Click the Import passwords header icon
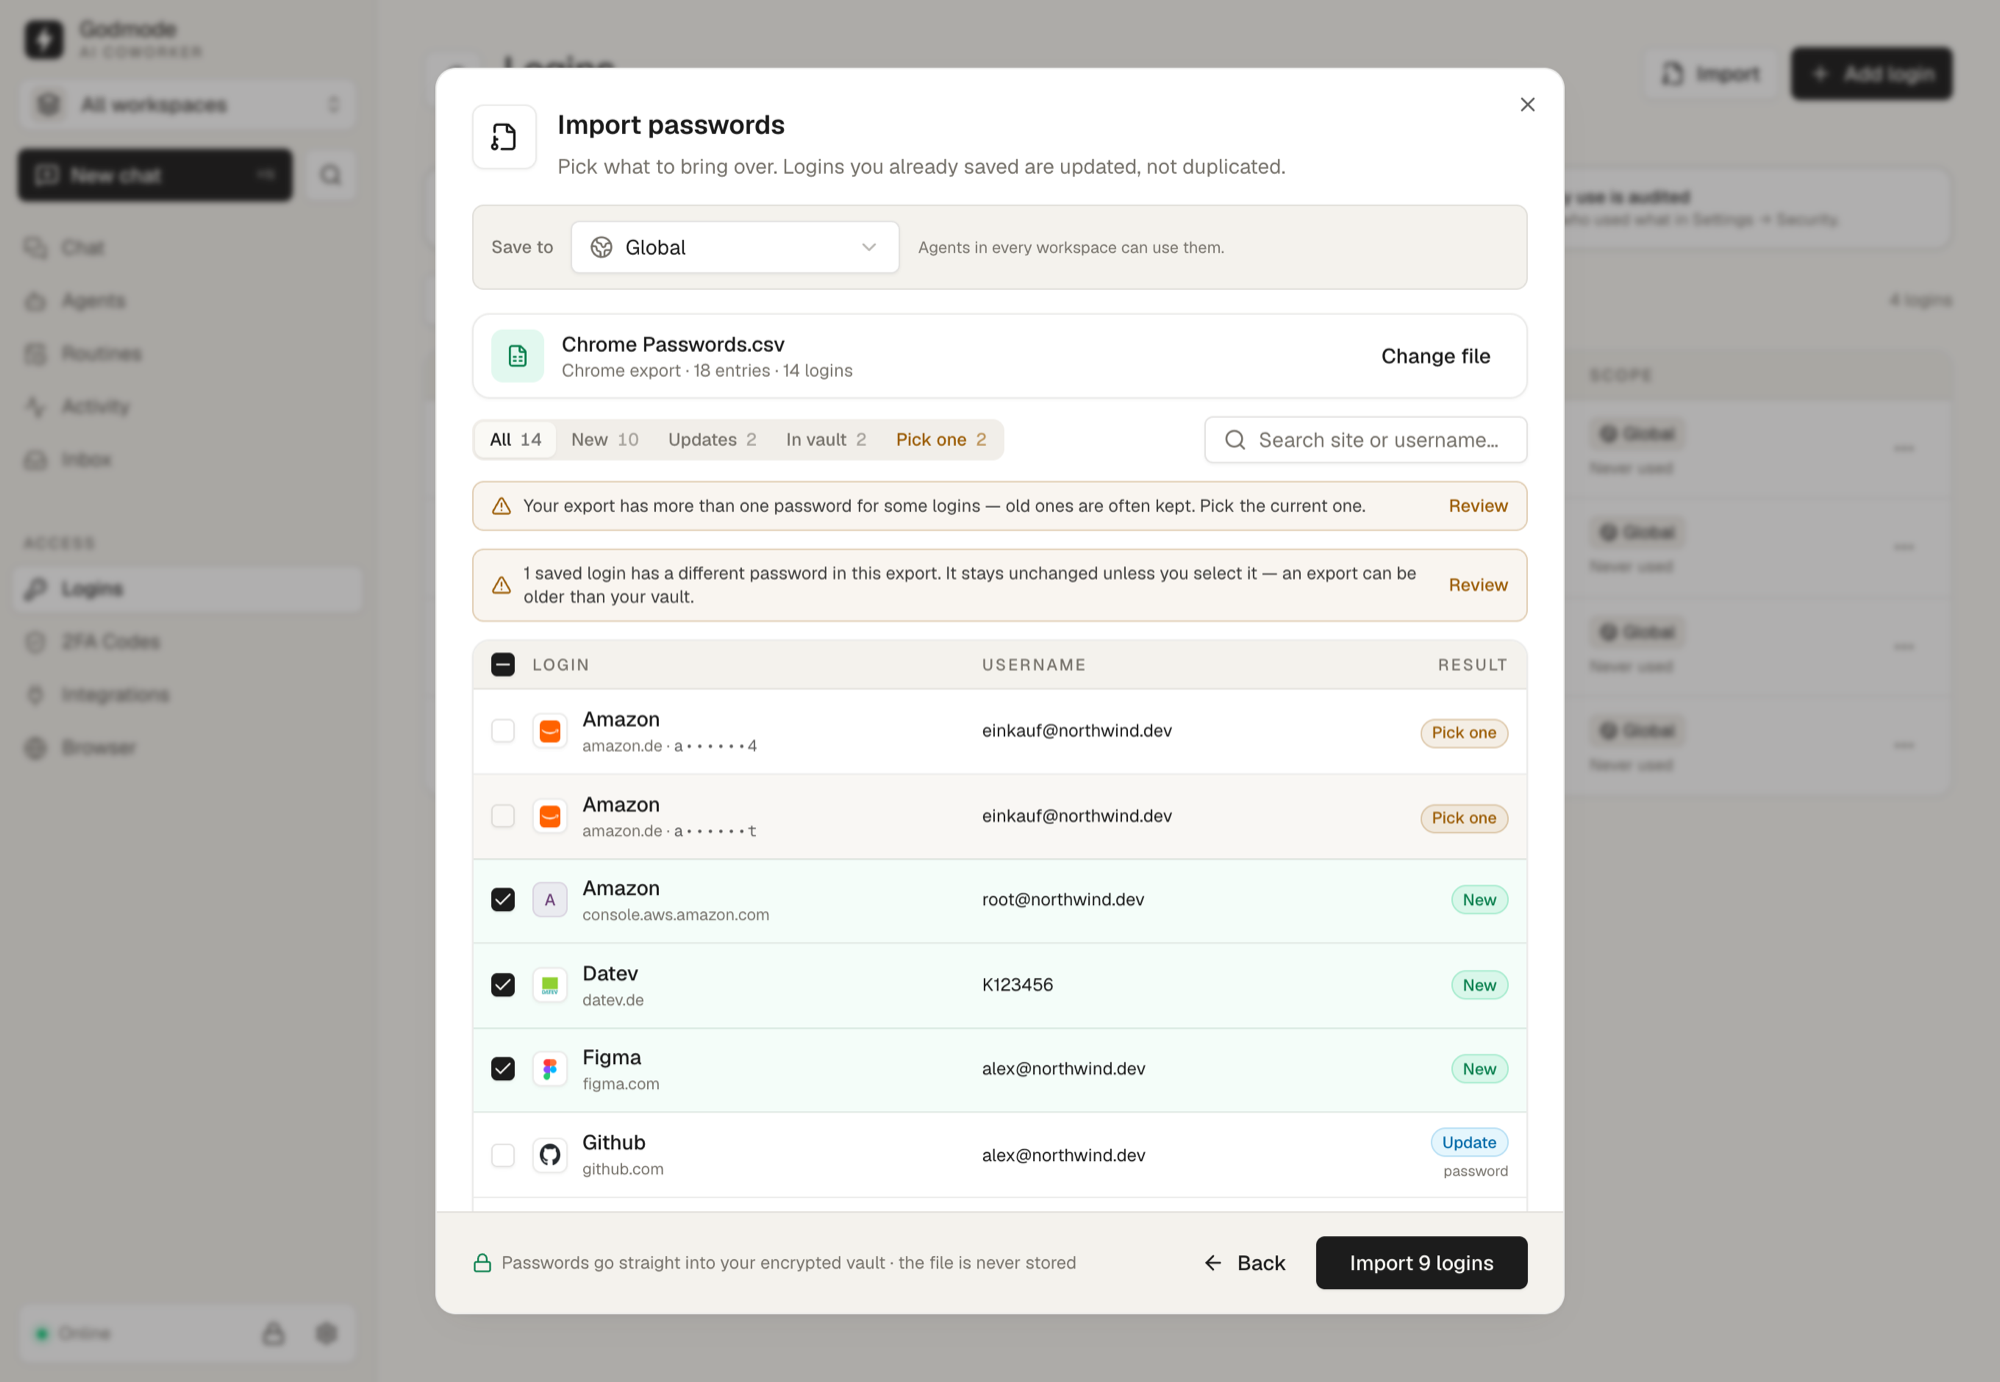The height and width of the screenshot is (1382, 2000). point(504,137)
